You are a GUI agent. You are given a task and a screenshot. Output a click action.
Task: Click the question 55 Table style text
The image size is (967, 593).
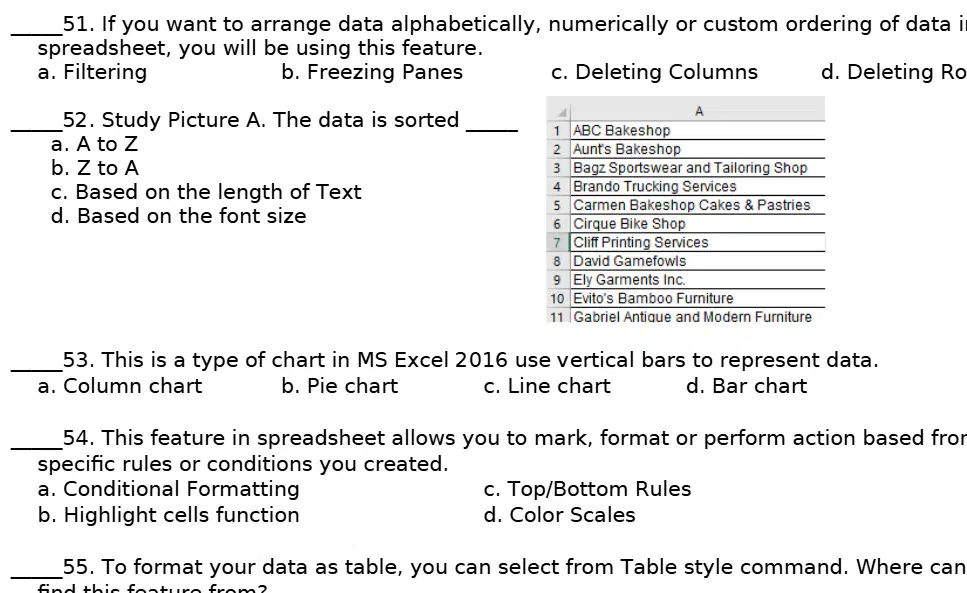[x=514, y=567]
